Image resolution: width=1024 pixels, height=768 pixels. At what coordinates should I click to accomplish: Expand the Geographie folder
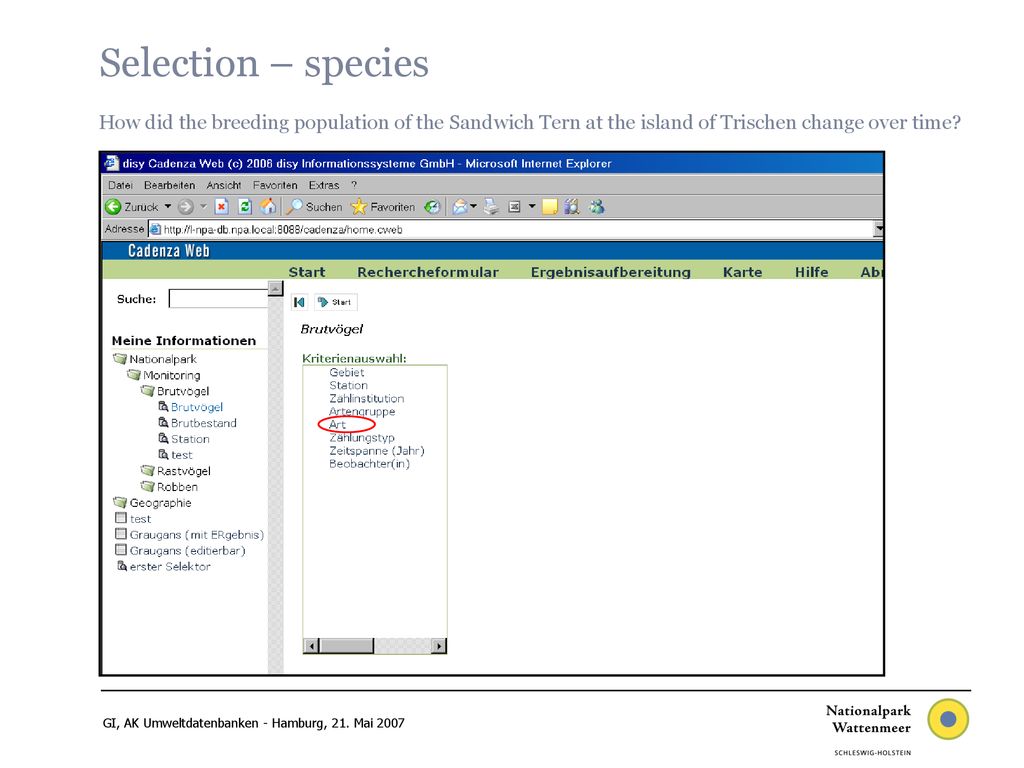120,503
